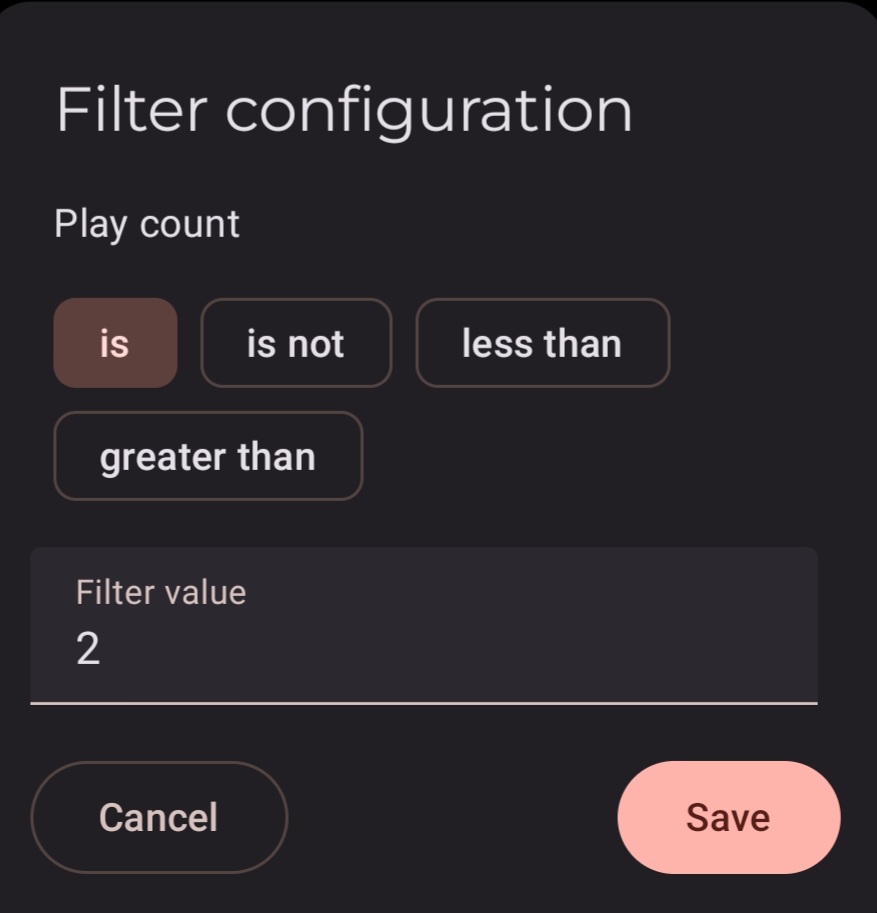Viewport: 877px width, 913px height.
Task: Select the "is" comparison chip
Action: click(115, 343)
